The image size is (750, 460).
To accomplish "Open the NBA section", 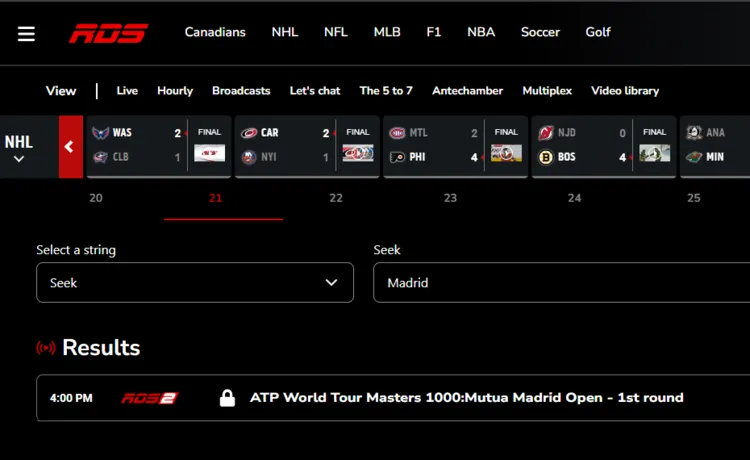I will [x=481, y=32].
